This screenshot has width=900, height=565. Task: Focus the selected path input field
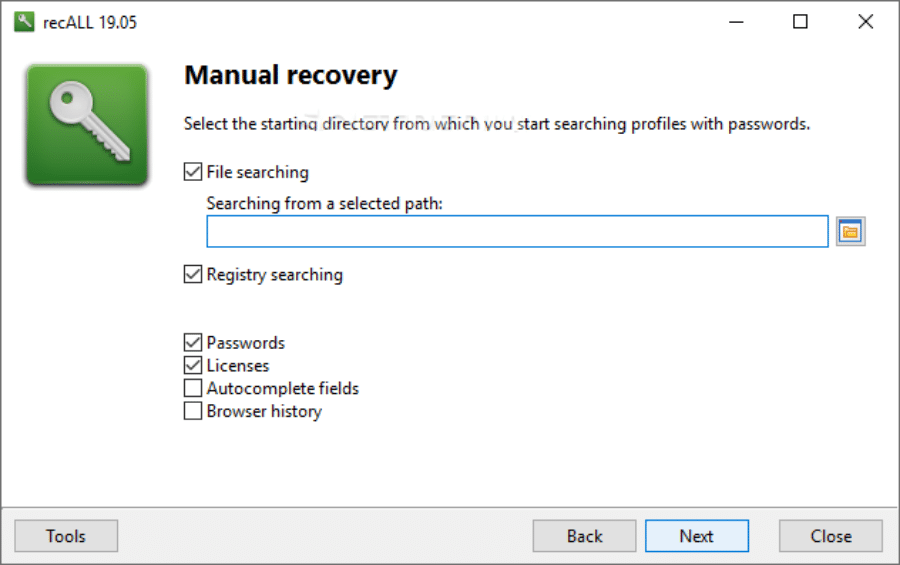click(517, 231)
